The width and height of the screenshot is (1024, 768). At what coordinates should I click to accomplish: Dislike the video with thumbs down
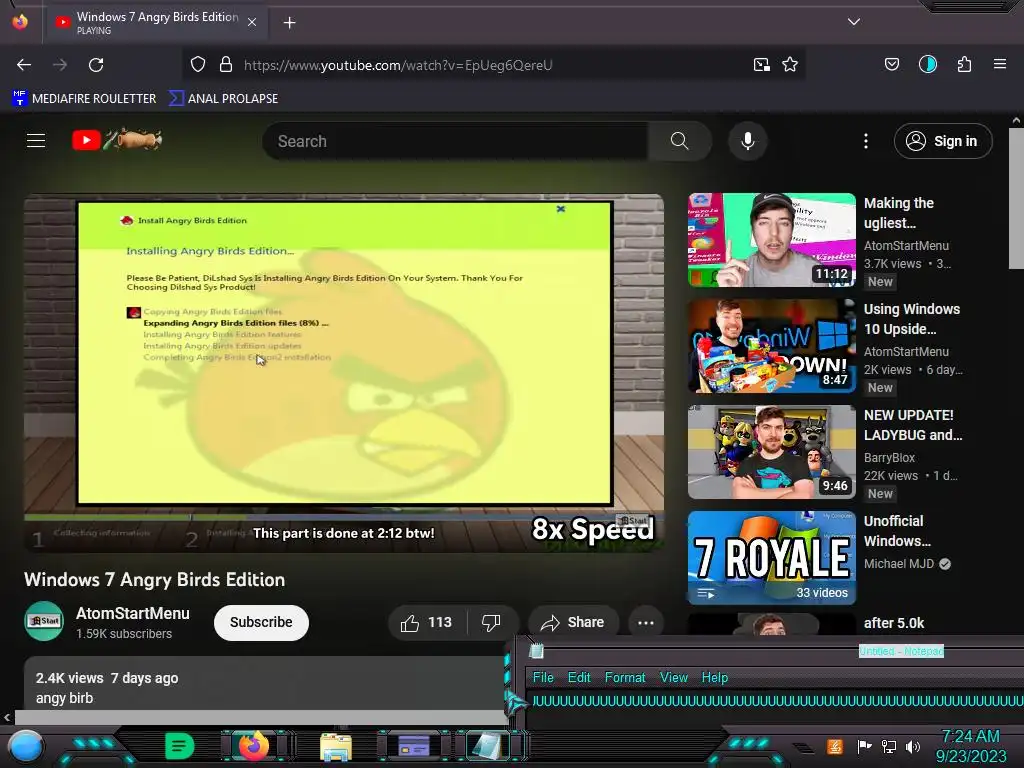(491, 622)
